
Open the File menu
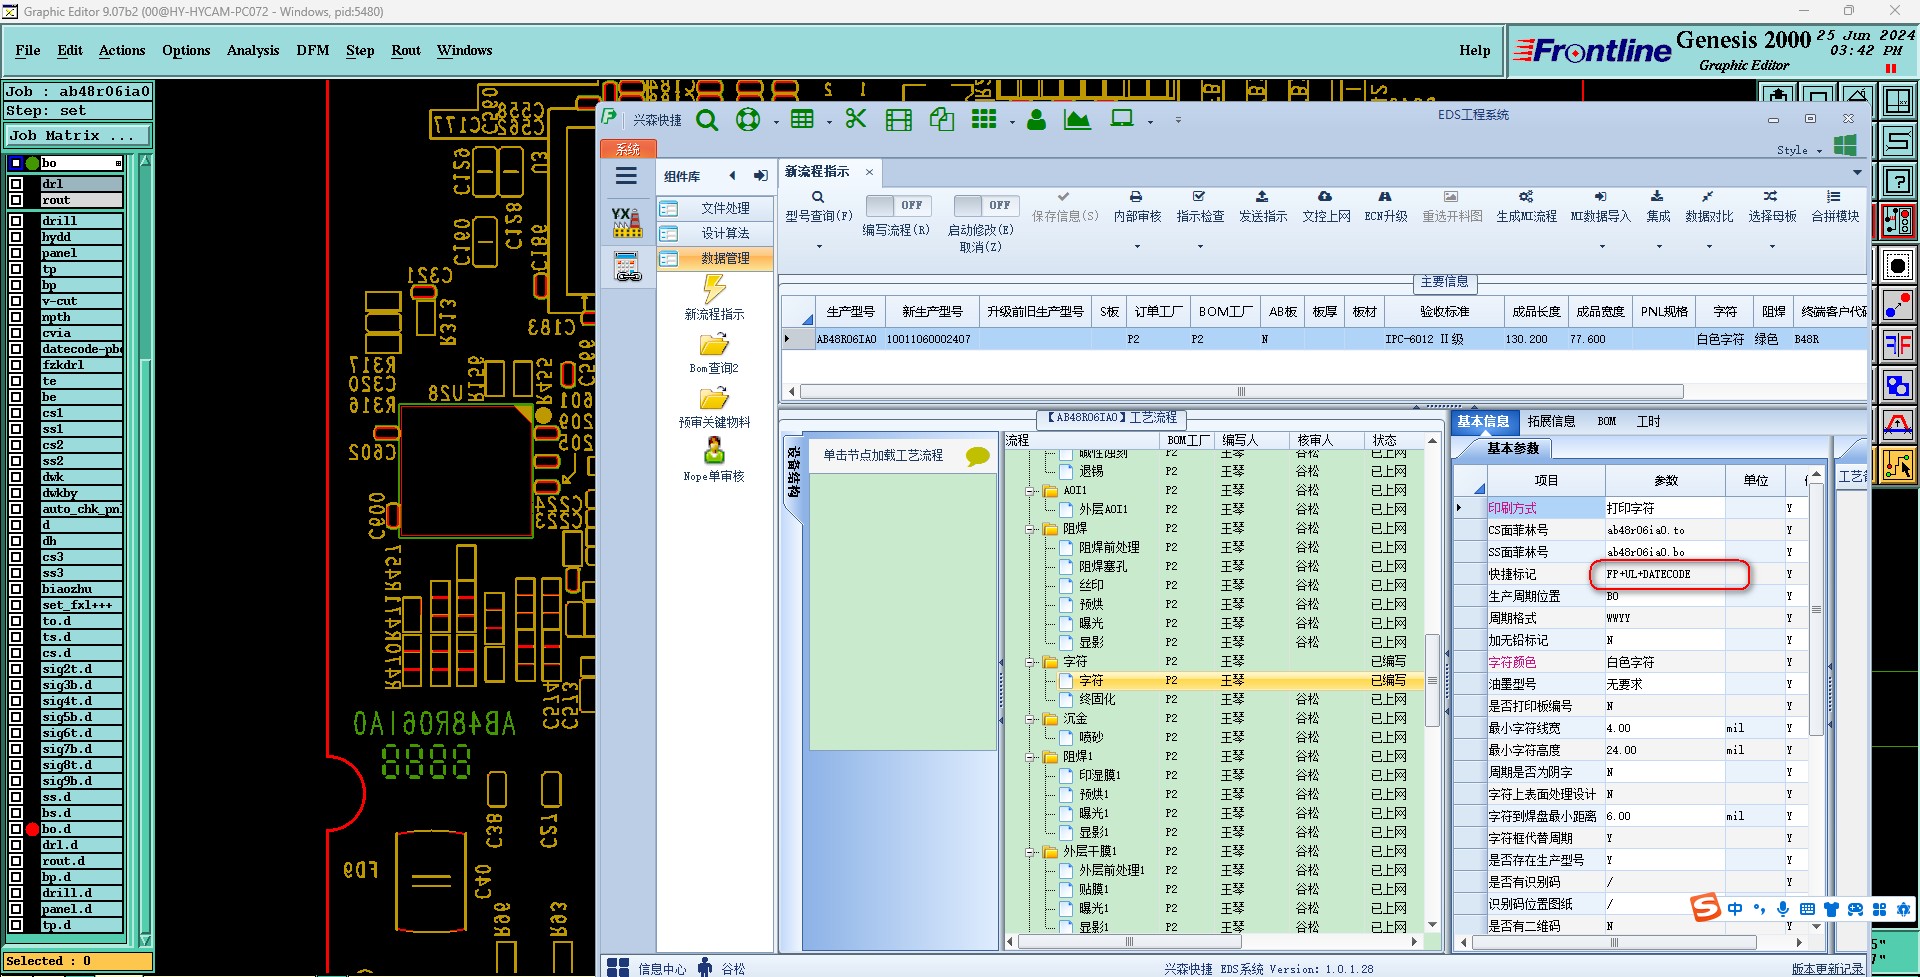click(28, 50)
